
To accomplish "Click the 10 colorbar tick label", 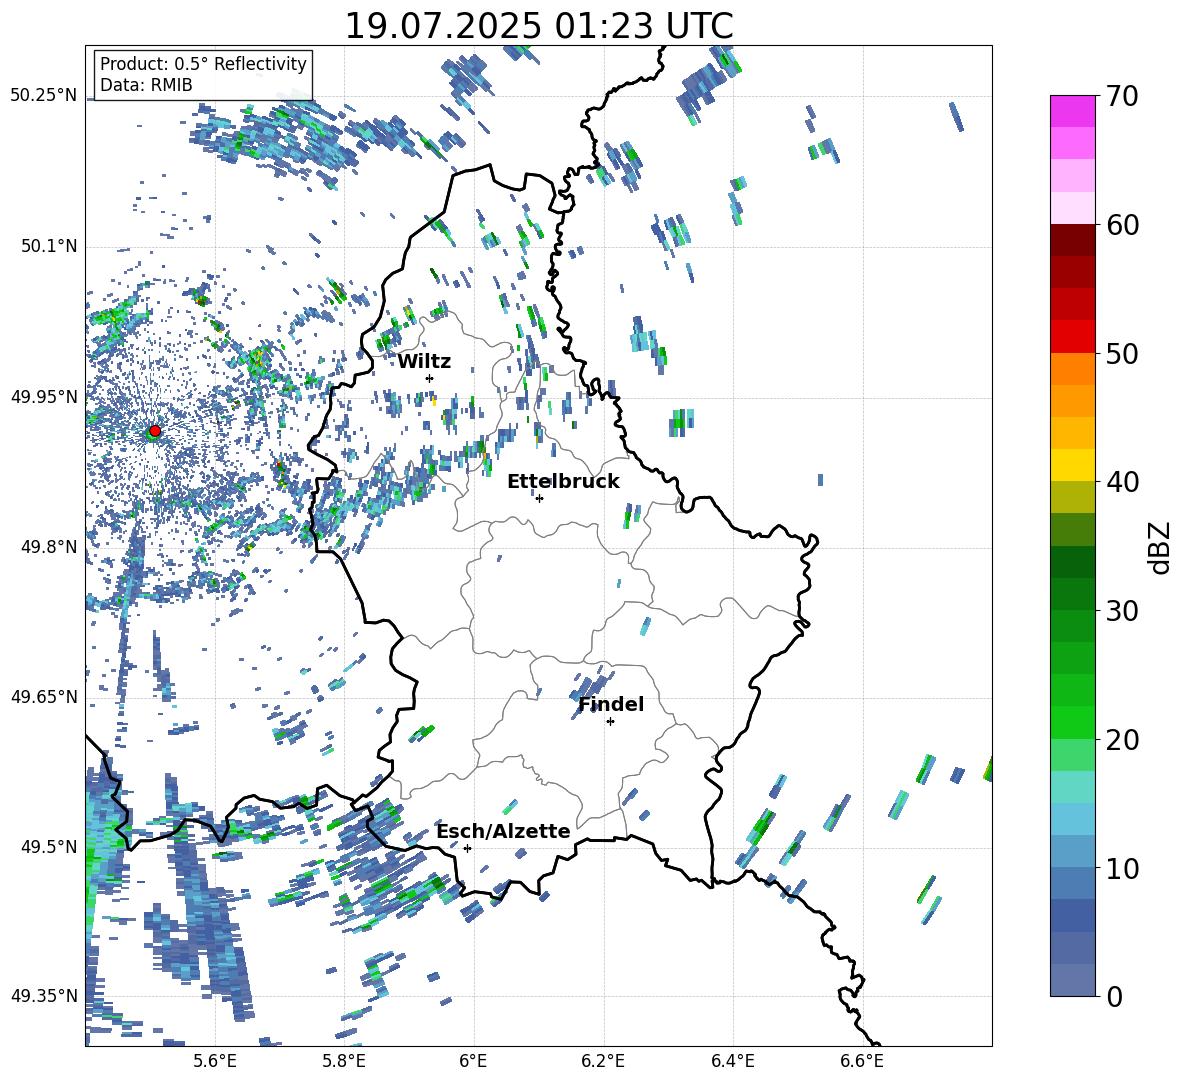I will click(x=1122, y=868).
